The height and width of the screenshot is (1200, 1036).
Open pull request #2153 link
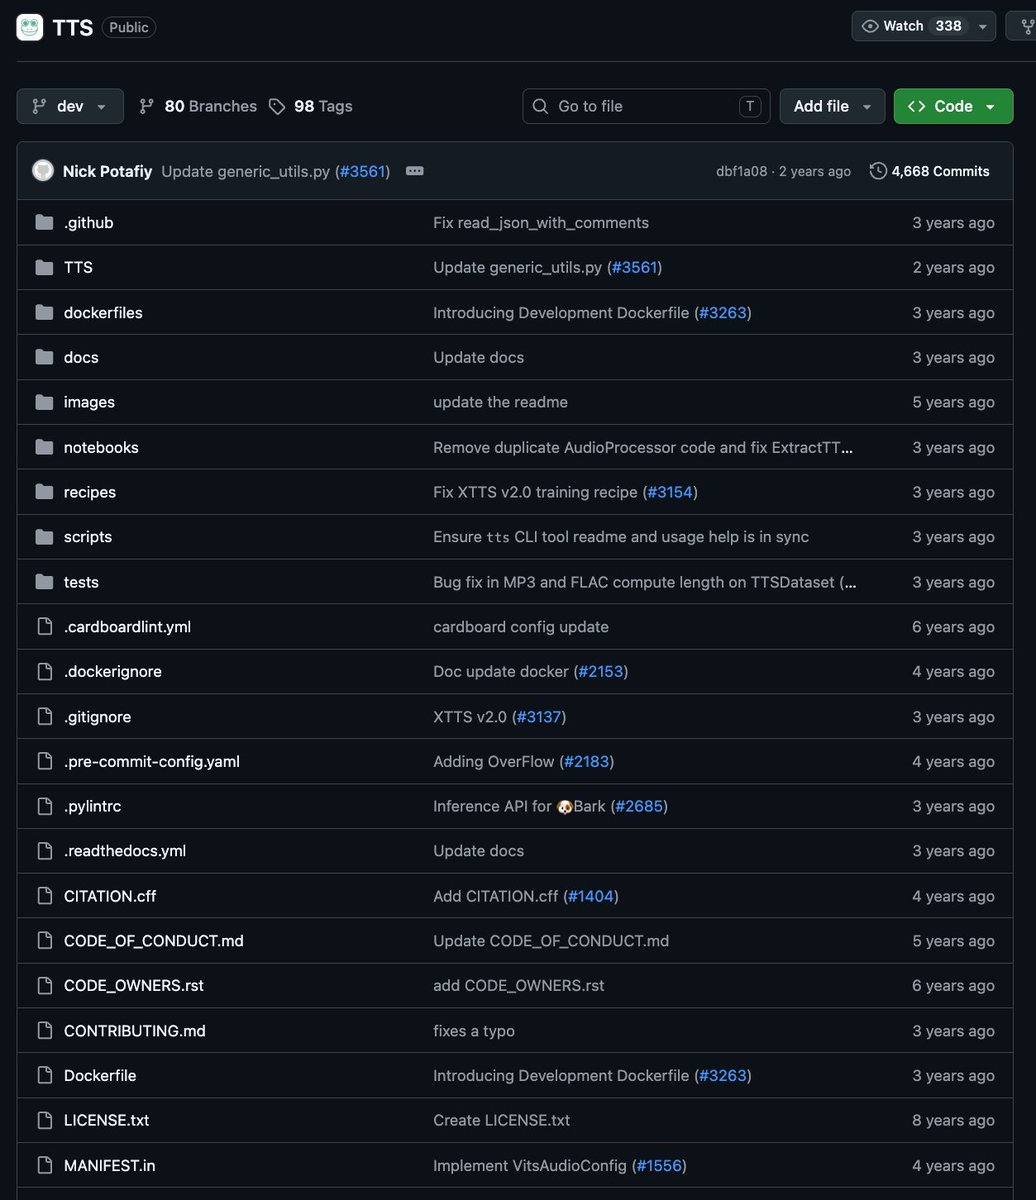pyautogui.click(x=601, y=671)
